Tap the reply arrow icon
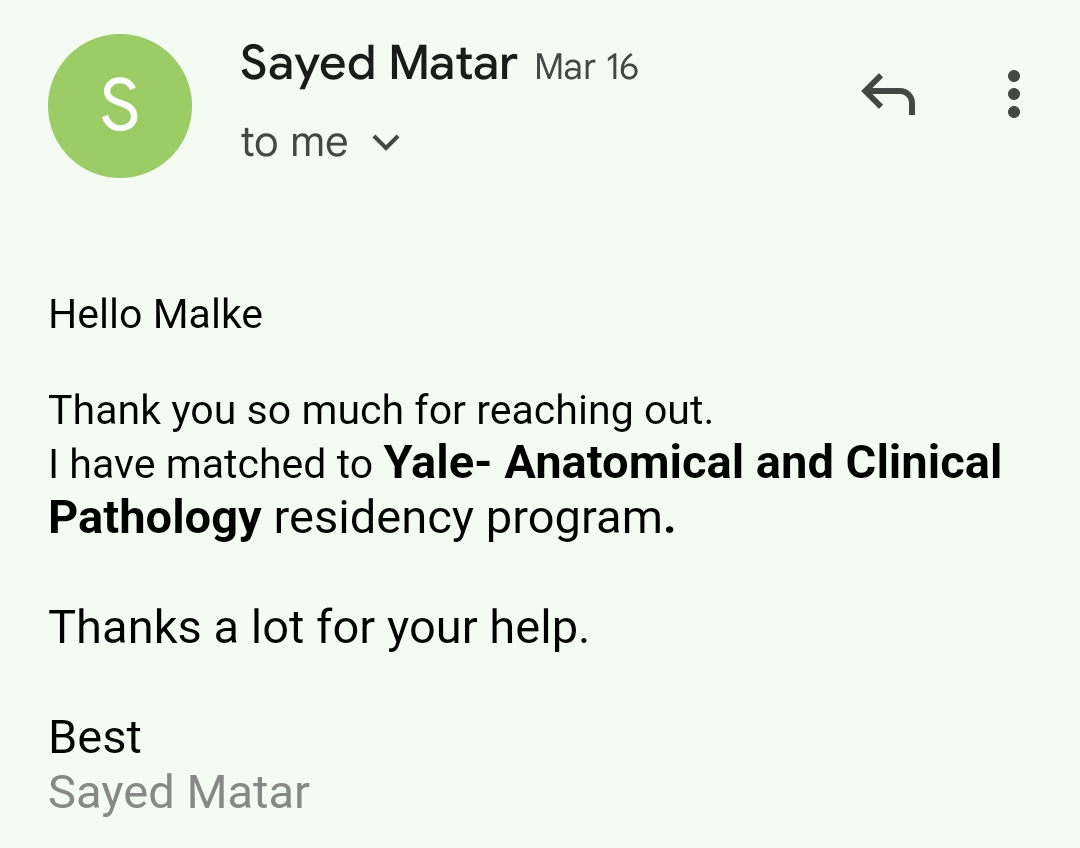The width and height of the screenshot is (1080, 848). pos(888,96)
